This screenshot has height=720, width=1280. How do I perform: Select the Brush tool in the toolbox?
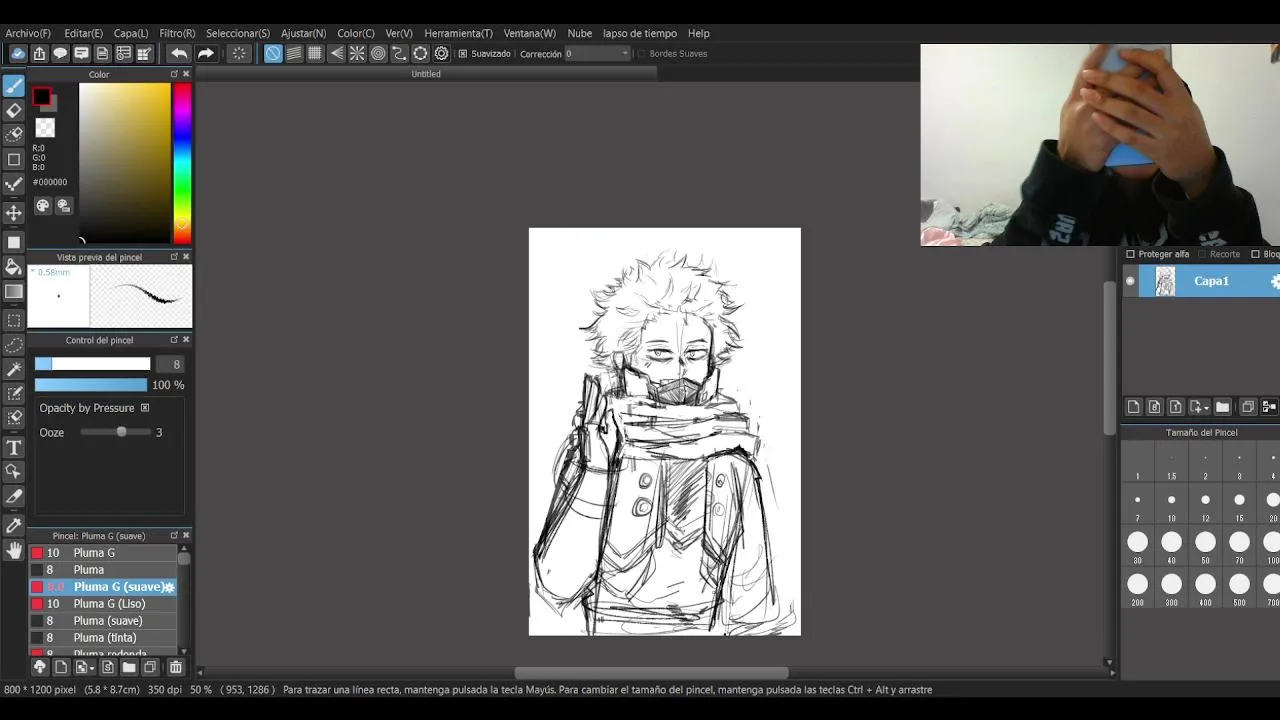14,86
